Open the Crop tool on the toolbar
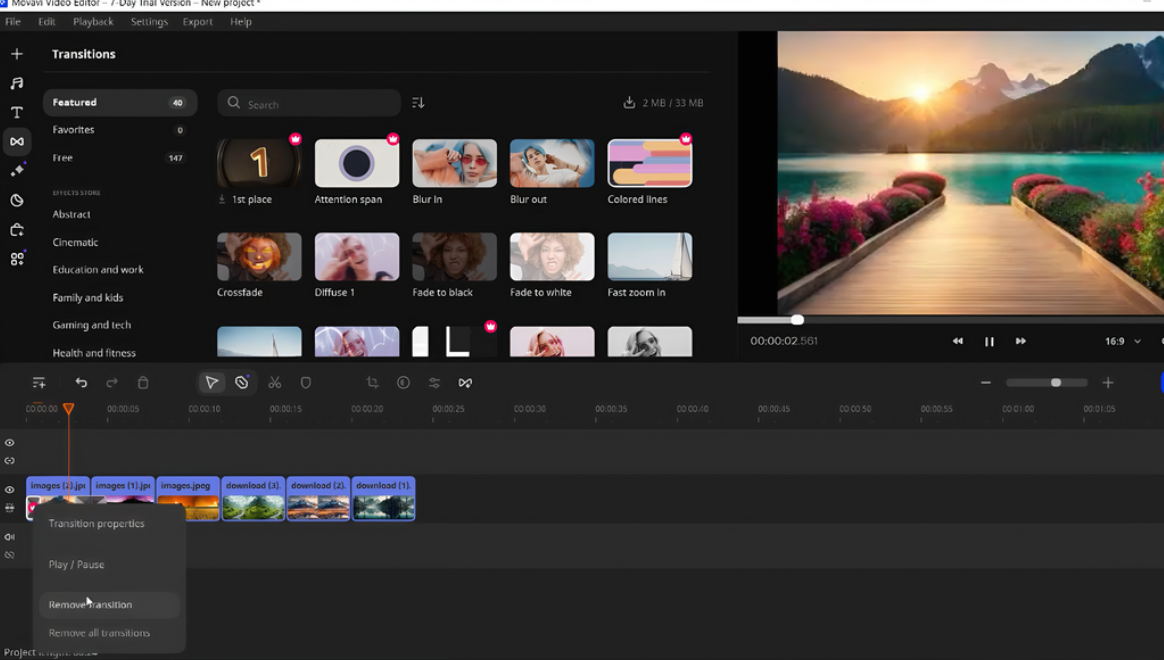1164x660 pixels. click(x=372, y=382)
